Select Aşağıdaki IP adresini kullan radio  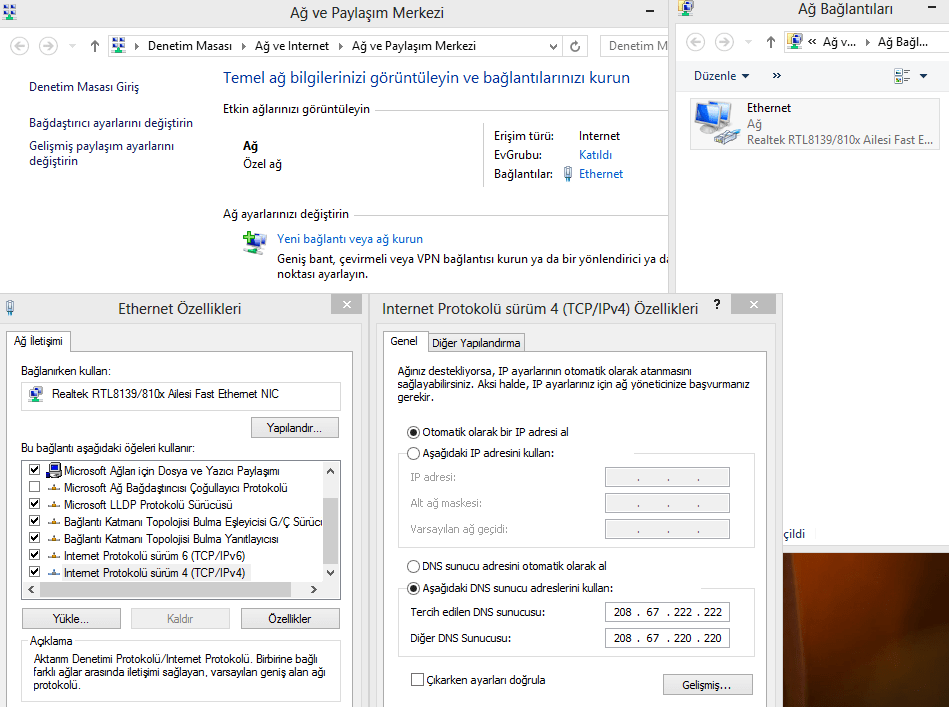(x=413, y=453)
